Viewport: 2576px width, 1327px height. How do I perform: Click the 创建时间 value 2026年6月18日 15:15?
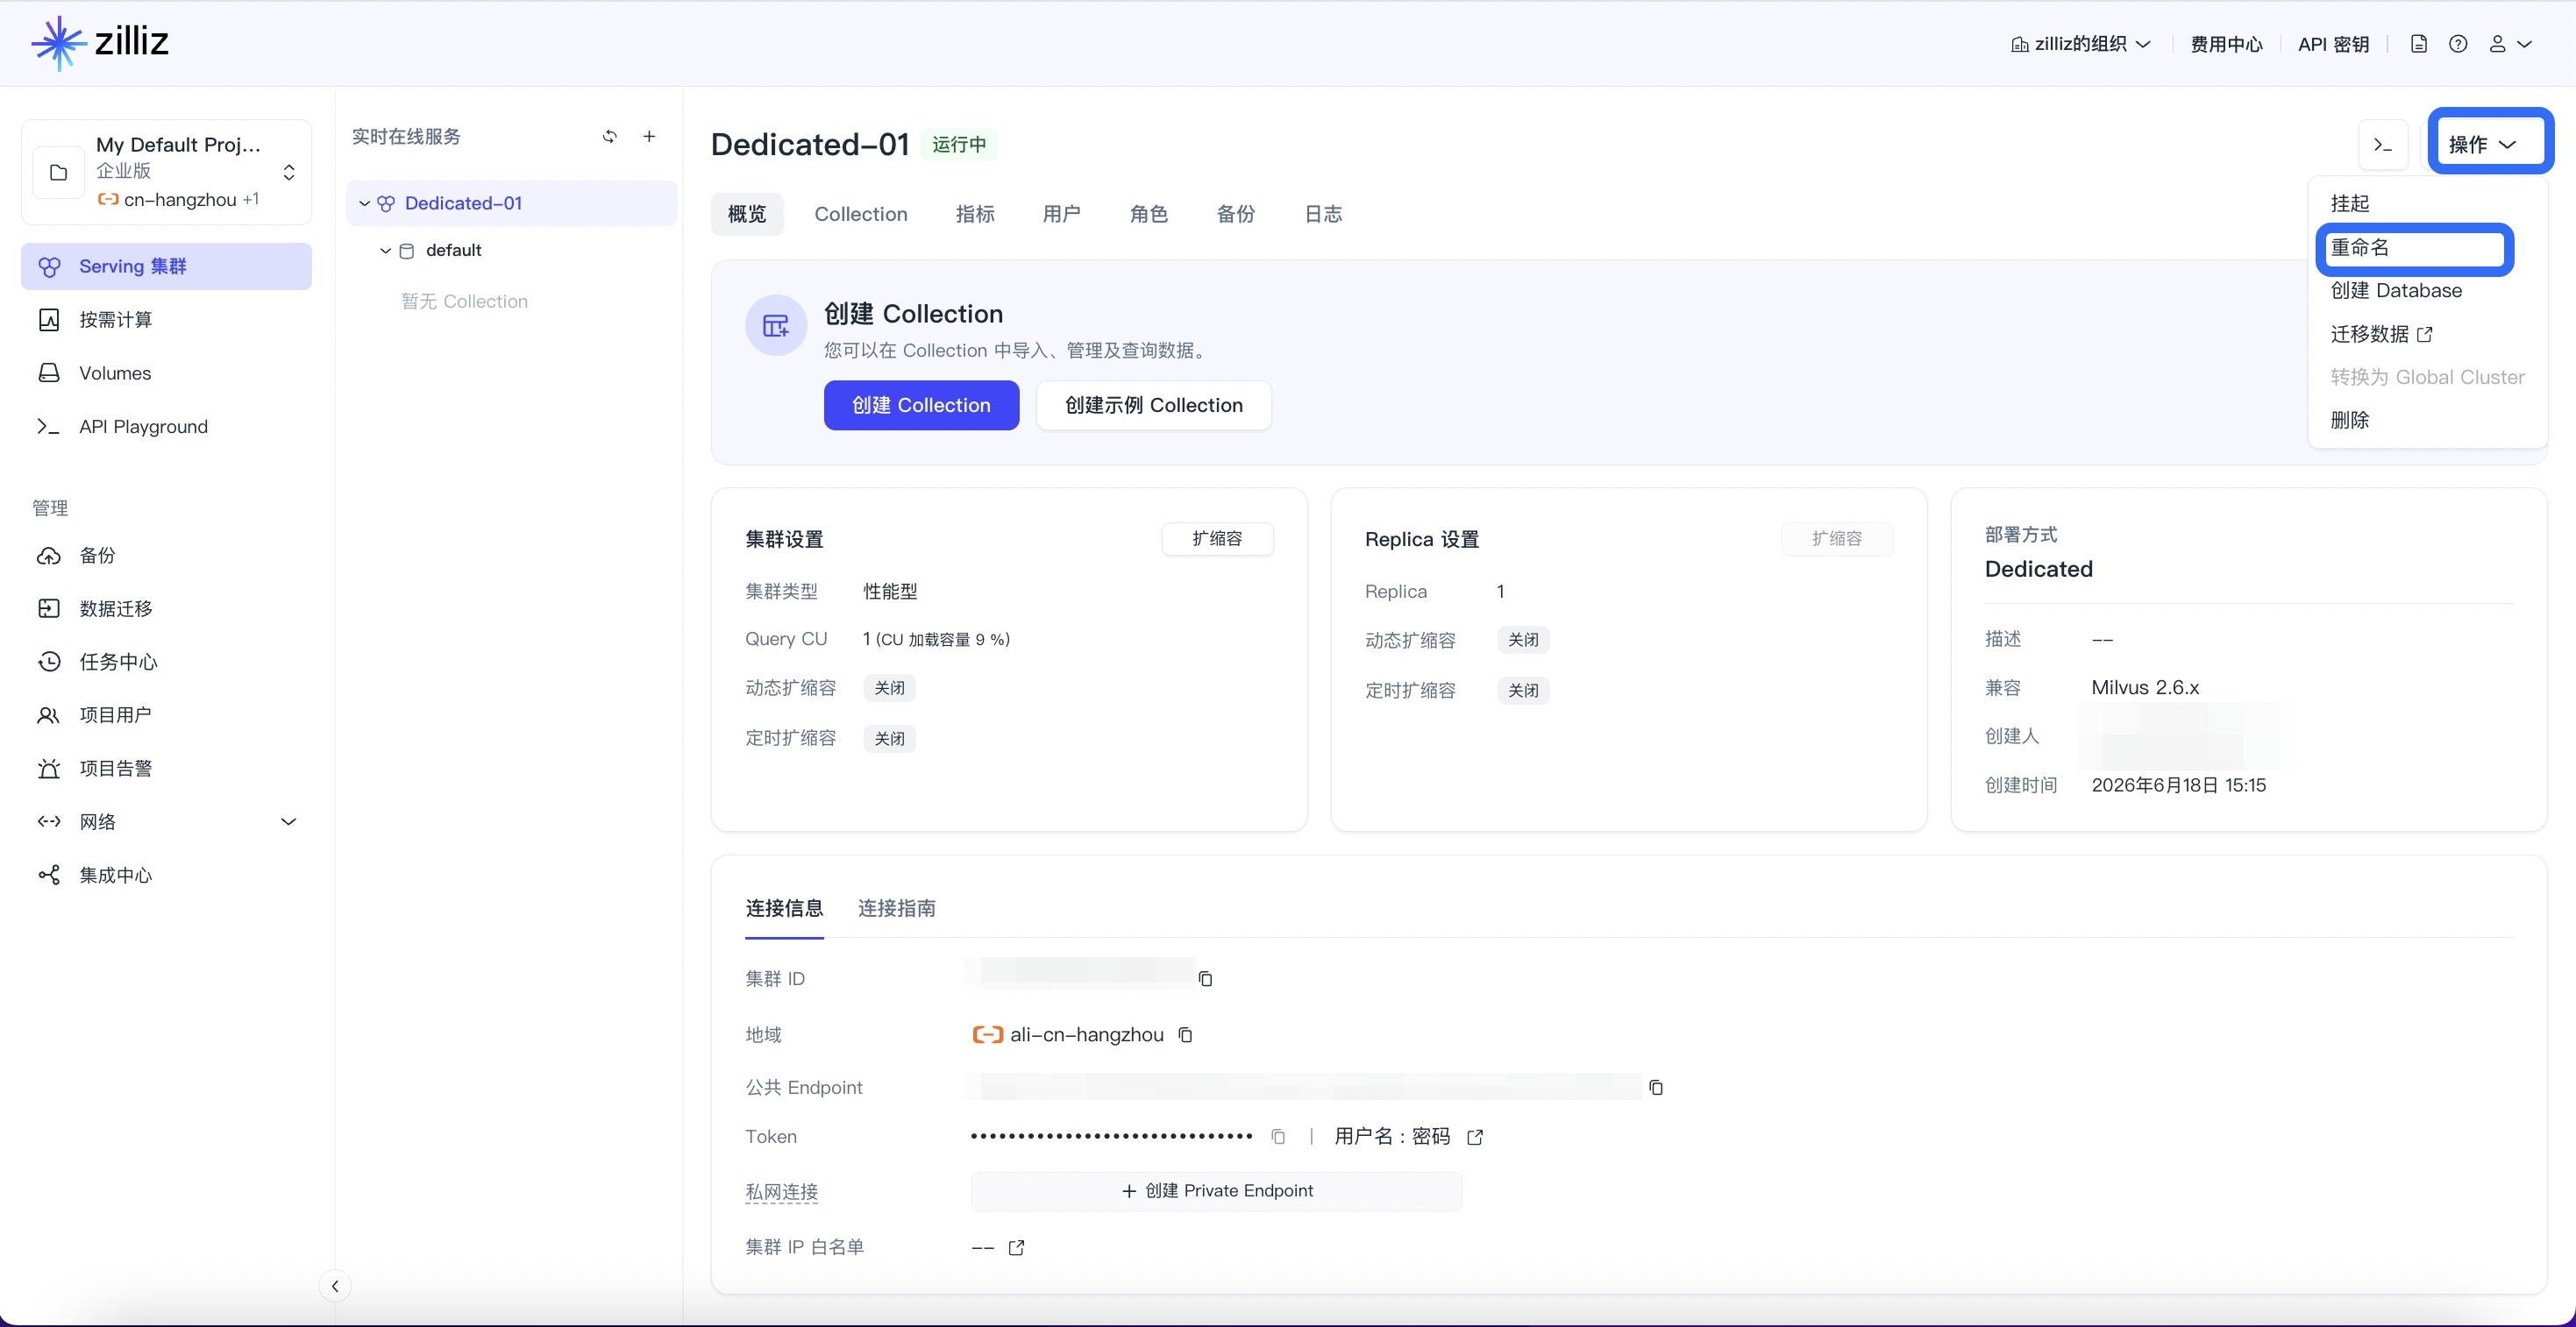pos(2179,785)
